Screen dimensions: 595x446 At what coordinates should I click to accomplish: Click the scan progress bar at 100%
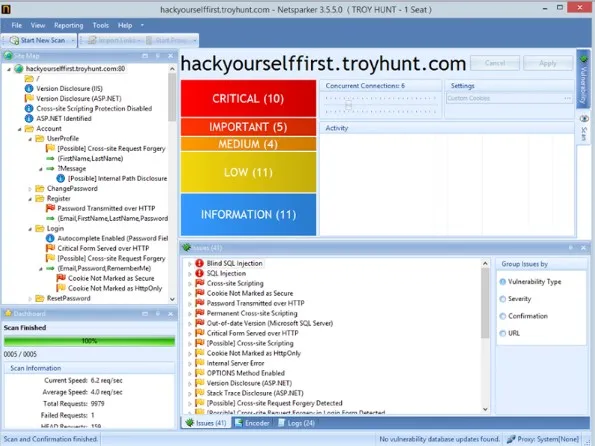(x=89, y=341)
